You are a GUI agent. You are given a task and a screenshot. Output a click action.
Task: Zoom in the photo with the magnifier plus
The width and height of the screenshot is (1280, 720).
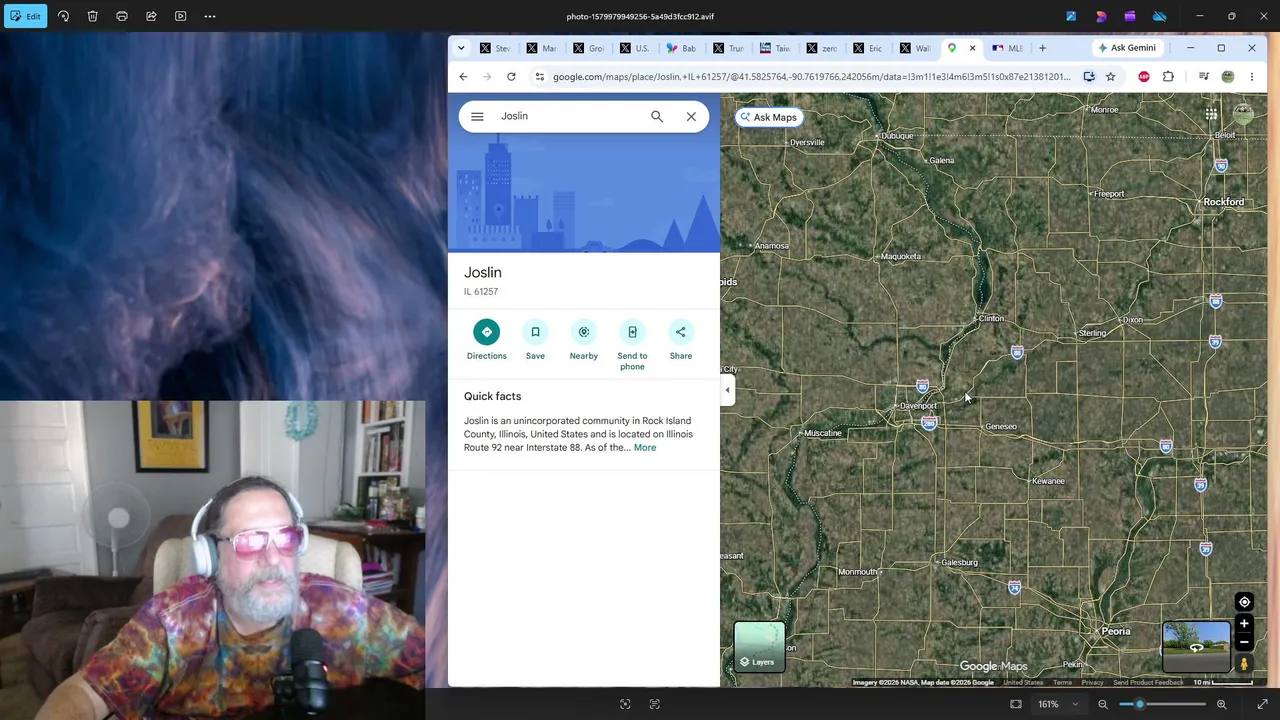[x=1221, y=705]
